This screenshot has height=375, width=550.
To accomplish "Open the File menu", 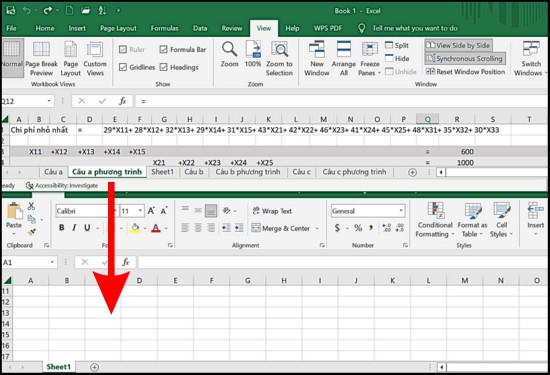I will point(12,28).
